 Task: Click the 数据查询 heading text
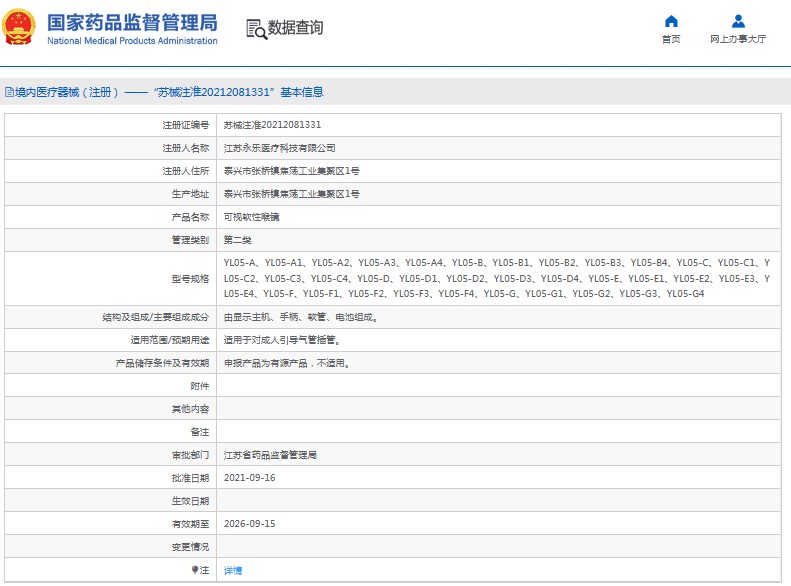tap(295, 28)
